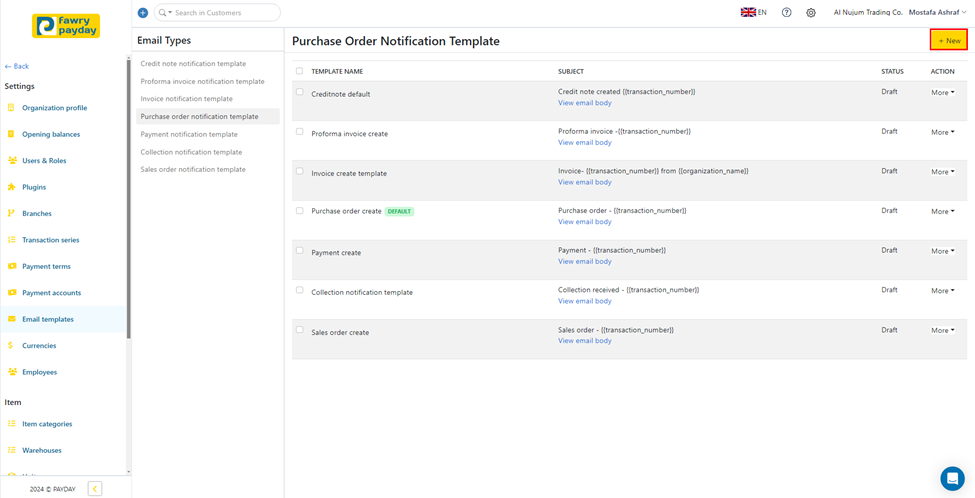Click the Plugins puzzle icon

[12, 187]
